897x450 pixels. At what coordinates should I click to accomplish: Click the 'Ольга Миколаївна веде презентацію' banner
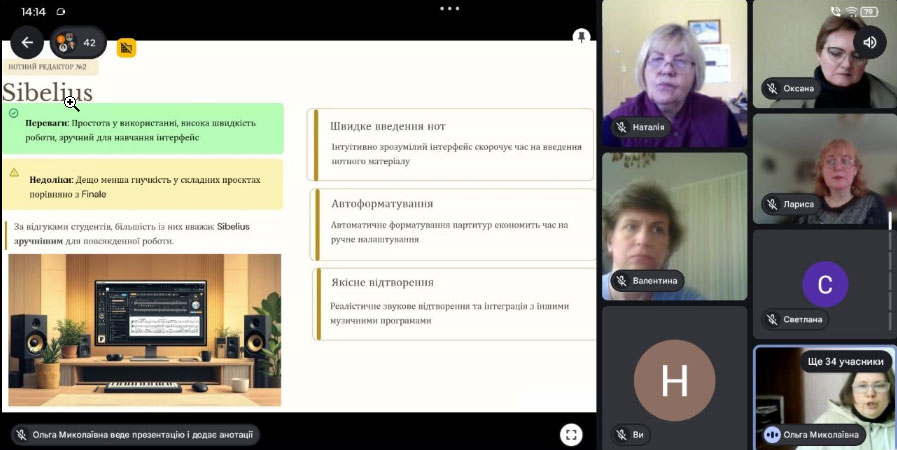pyautogui.click(x=135, y=435)
